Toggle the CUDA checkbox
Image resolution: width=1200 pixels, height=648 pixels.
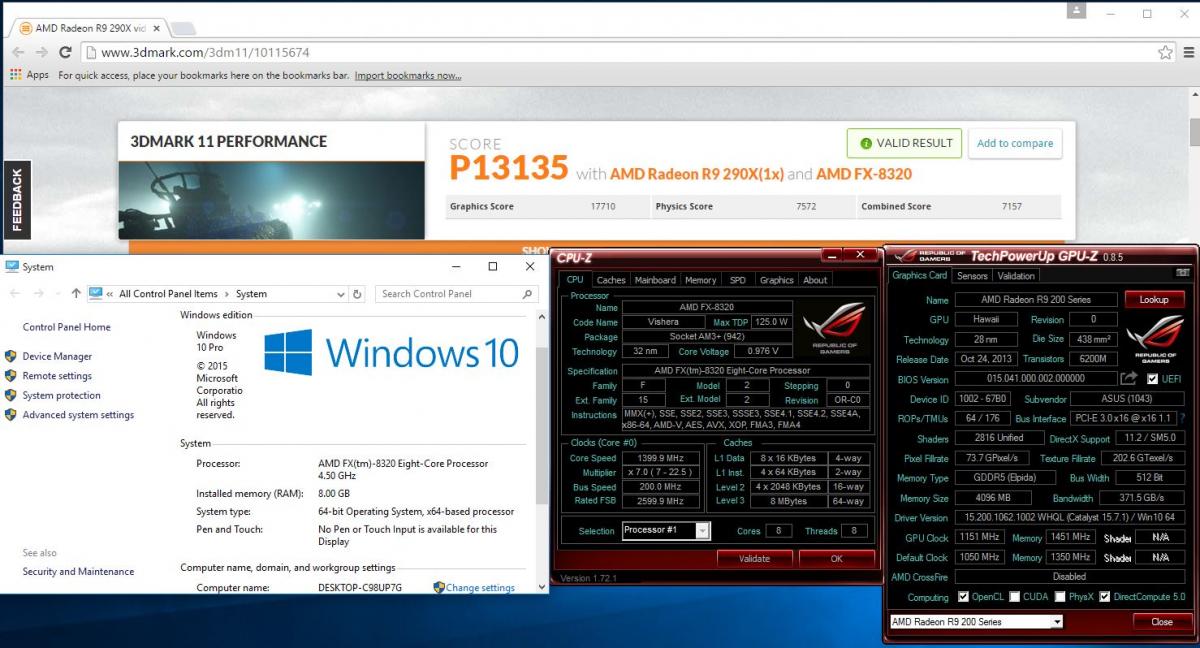point(1014,597)
